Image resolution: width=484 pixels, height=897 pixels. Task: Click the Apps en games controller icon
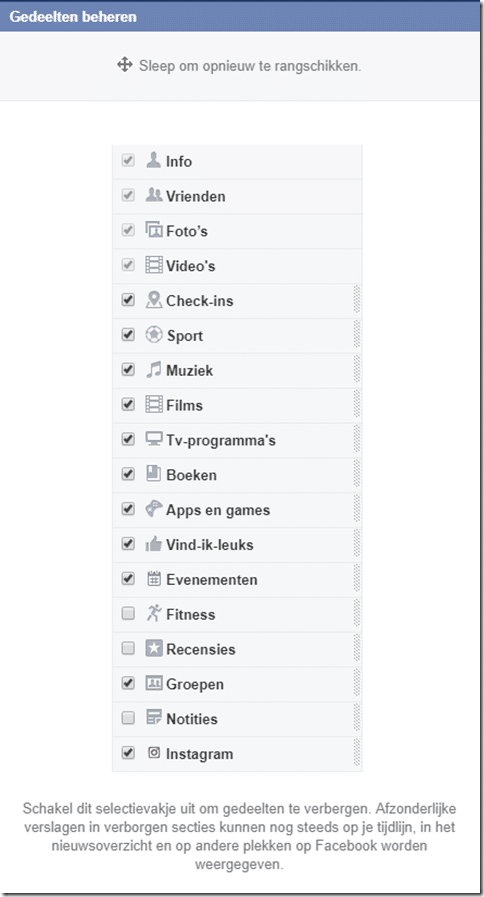pyautogui.click(x=153, y=509)
